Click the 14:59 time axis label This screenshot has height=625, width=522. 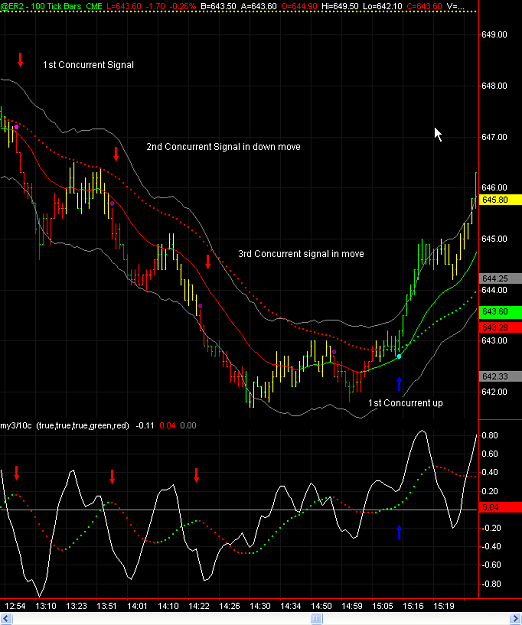(x=352, y=606)
